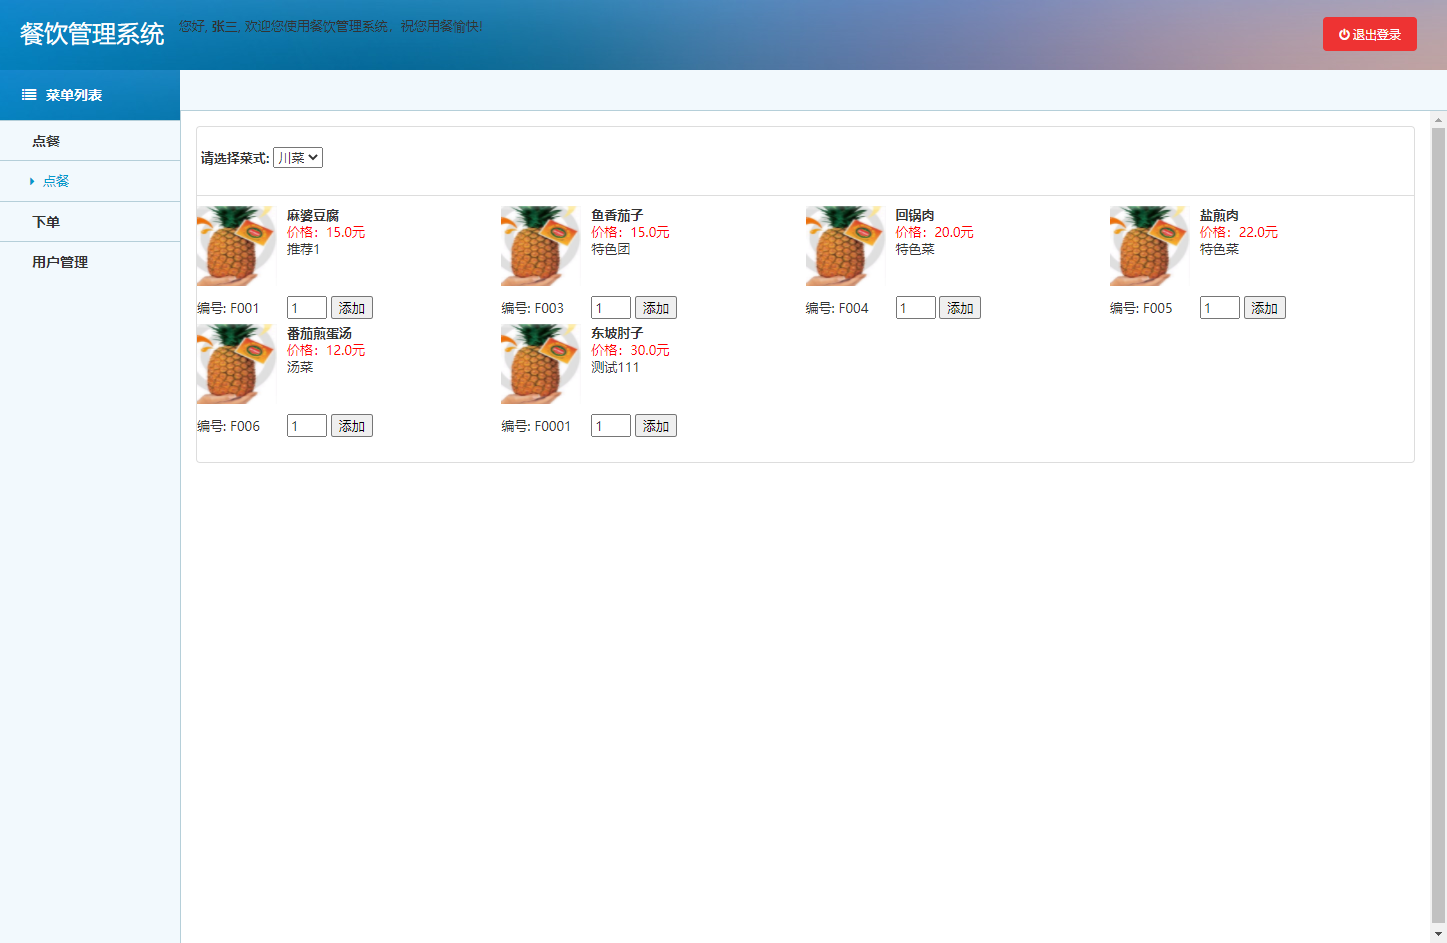Add 东坡肘子 F0001 to order
1447x943 pixels.
tap(656, 426)
